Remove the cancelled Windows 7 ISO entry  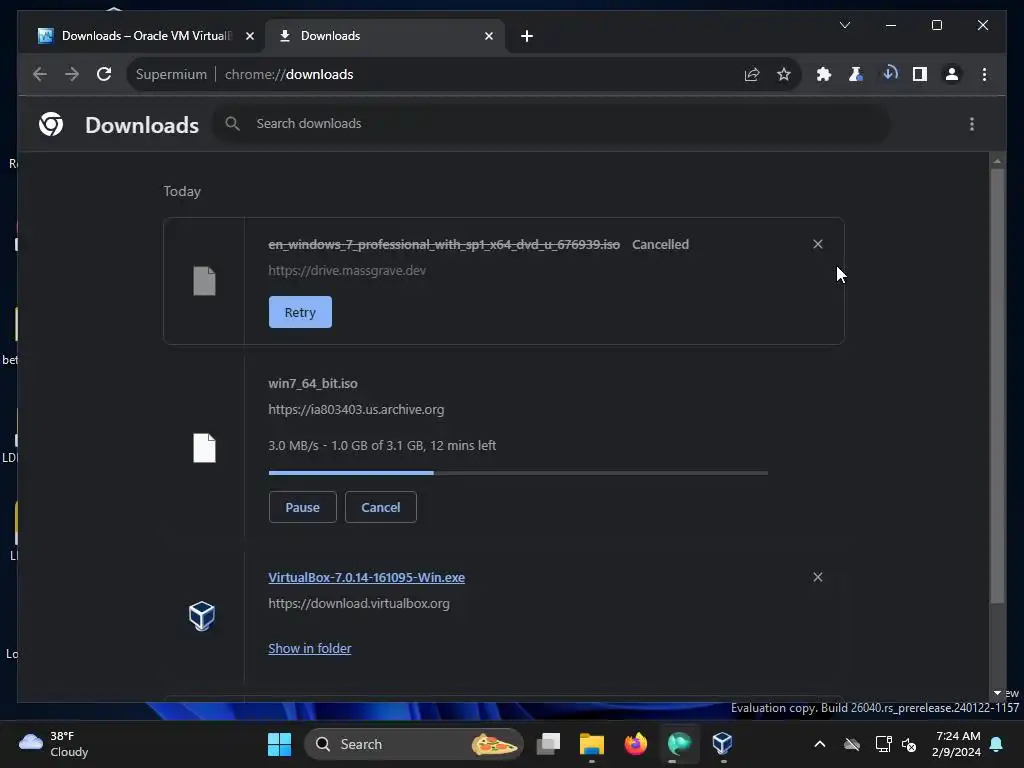click(818, 244)
